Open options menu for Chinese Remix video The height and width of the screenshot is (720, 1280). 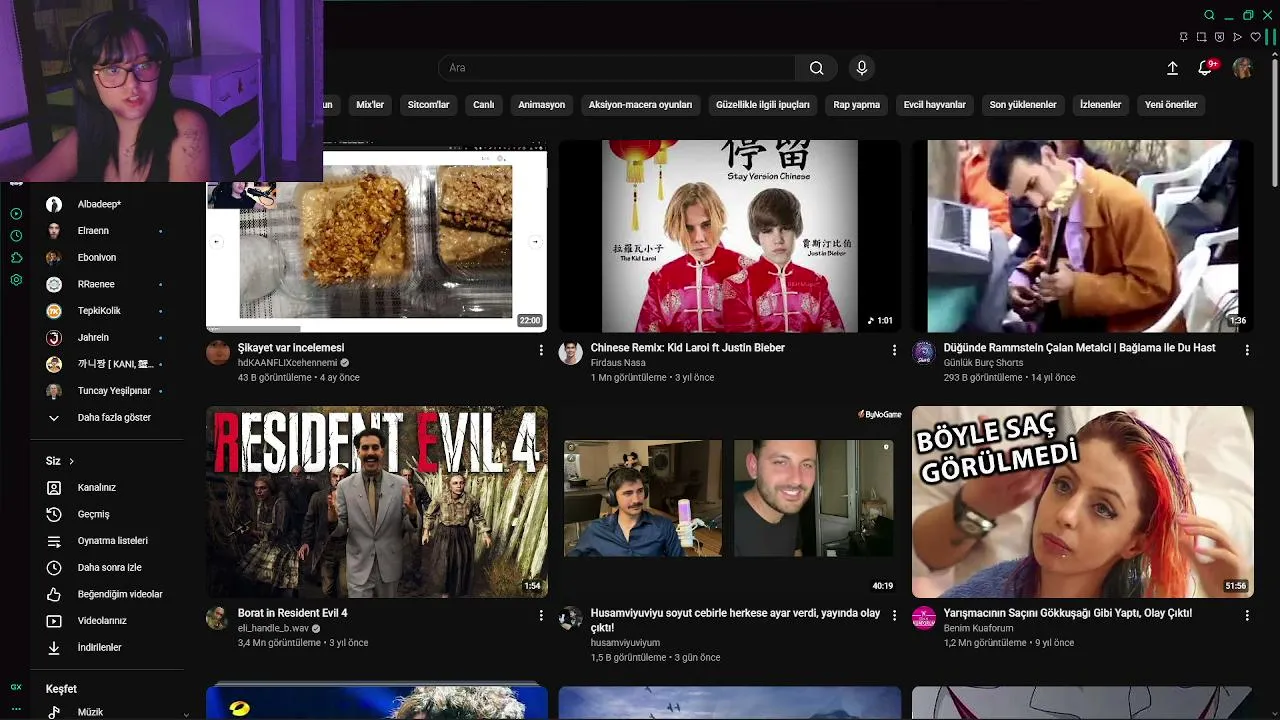click(894, 350)
